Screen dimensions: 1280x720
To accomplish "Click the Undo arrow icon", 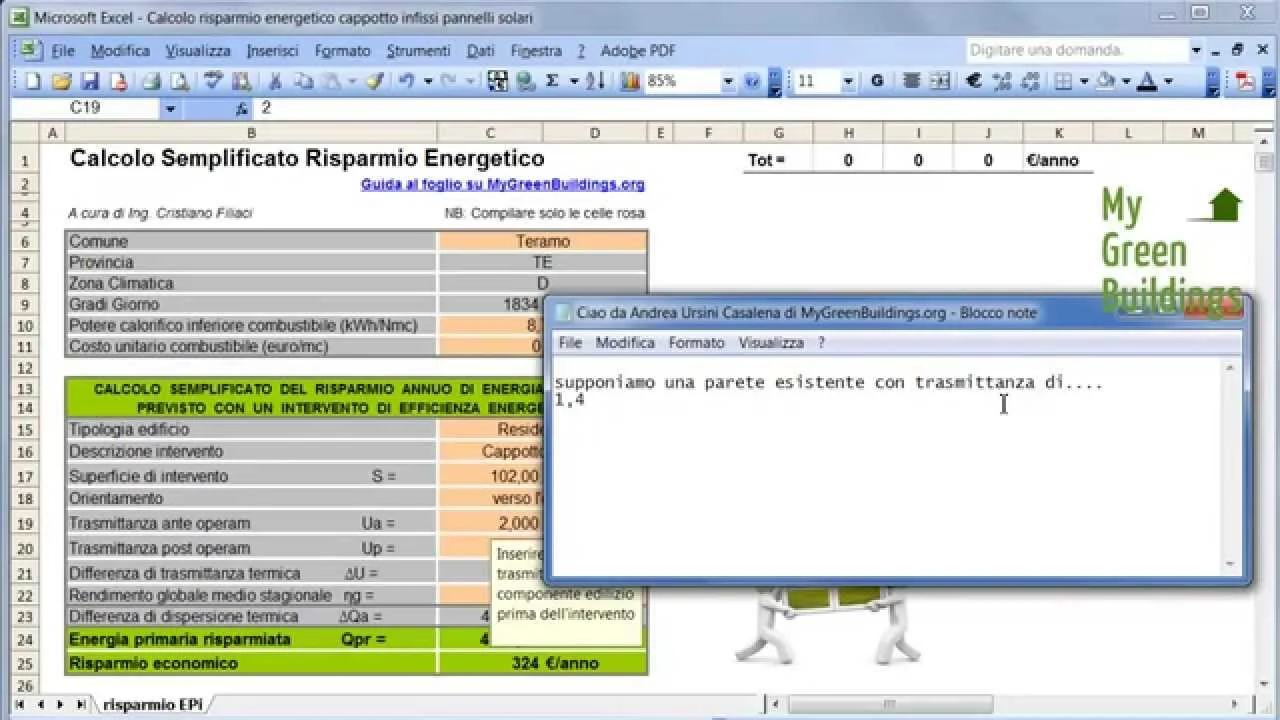I will 406,82.
